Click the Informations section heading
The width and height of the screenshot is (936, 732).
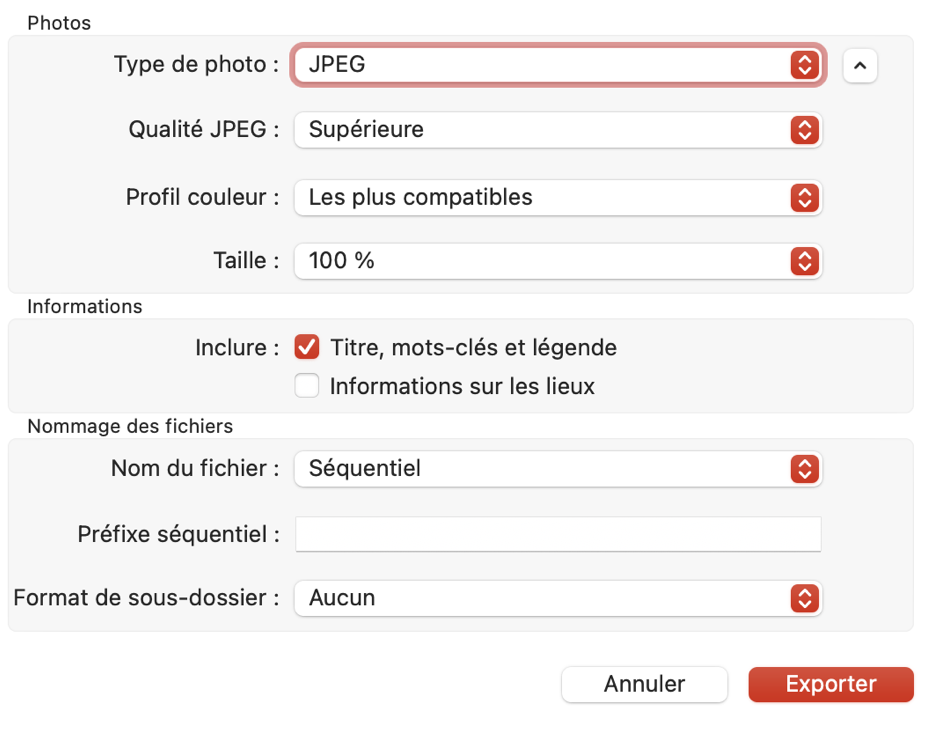pyautogui.click(x=85, y=306)
